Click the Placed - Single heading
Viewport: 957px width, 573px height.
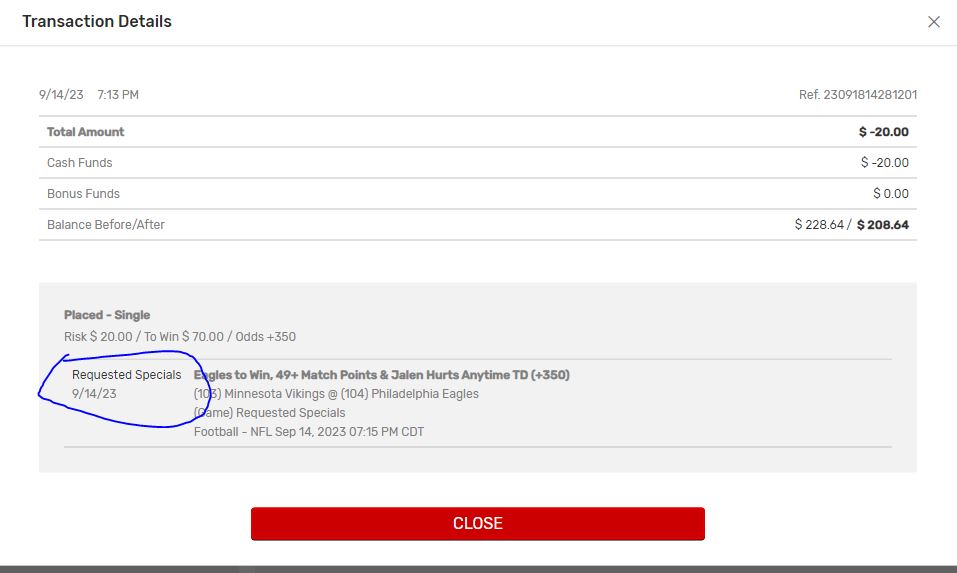[107, 315]
